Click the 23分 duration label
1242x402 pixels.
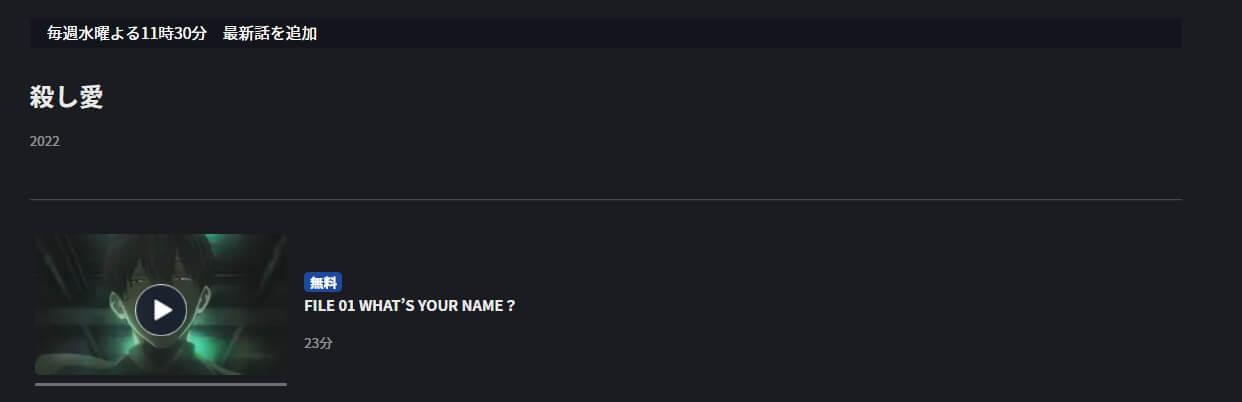click(318, 343)
